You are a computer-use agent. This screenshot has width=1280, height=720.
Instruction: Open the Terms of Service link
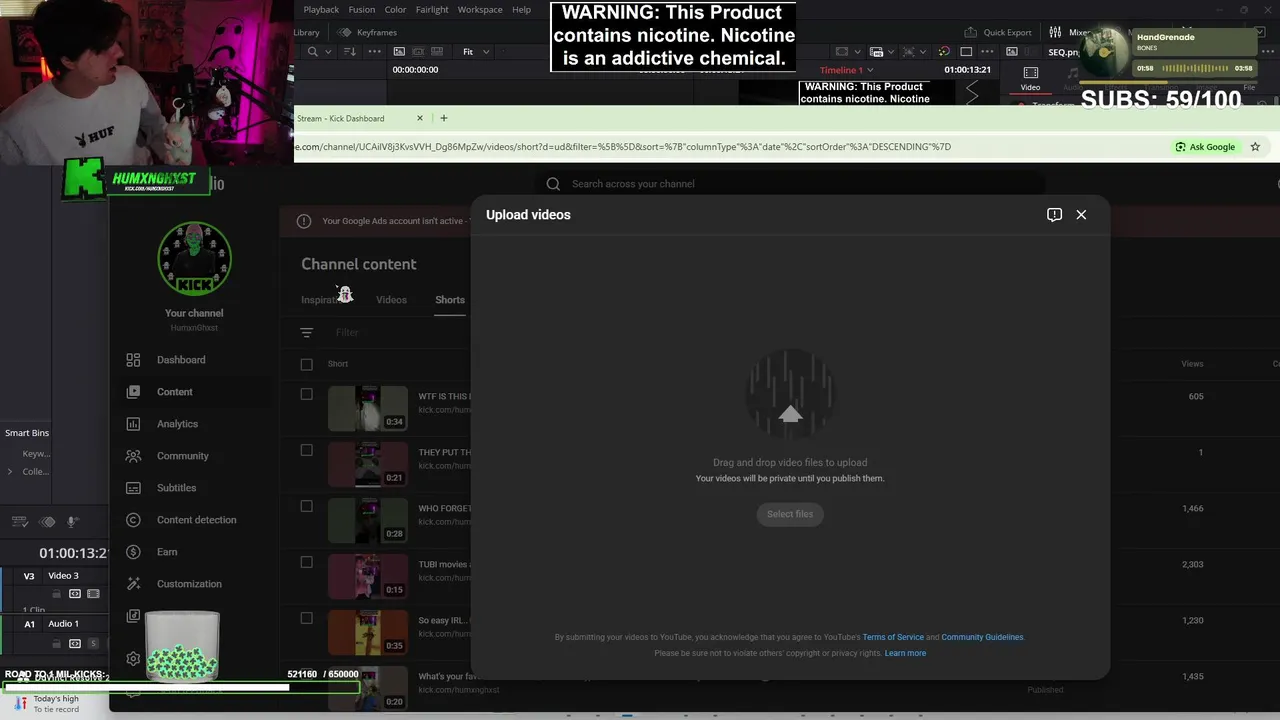(893, 637)
